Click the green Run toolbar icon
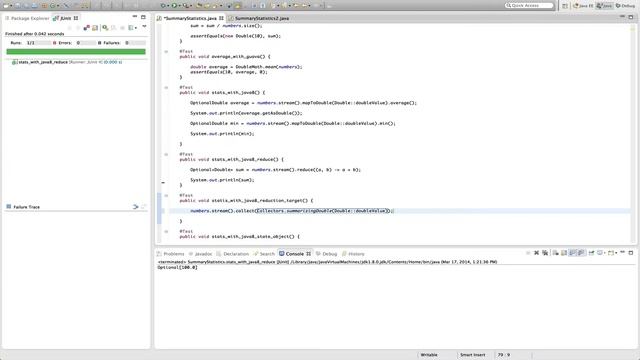Viewport: 640px width, 360px height. tap(174, 6)
